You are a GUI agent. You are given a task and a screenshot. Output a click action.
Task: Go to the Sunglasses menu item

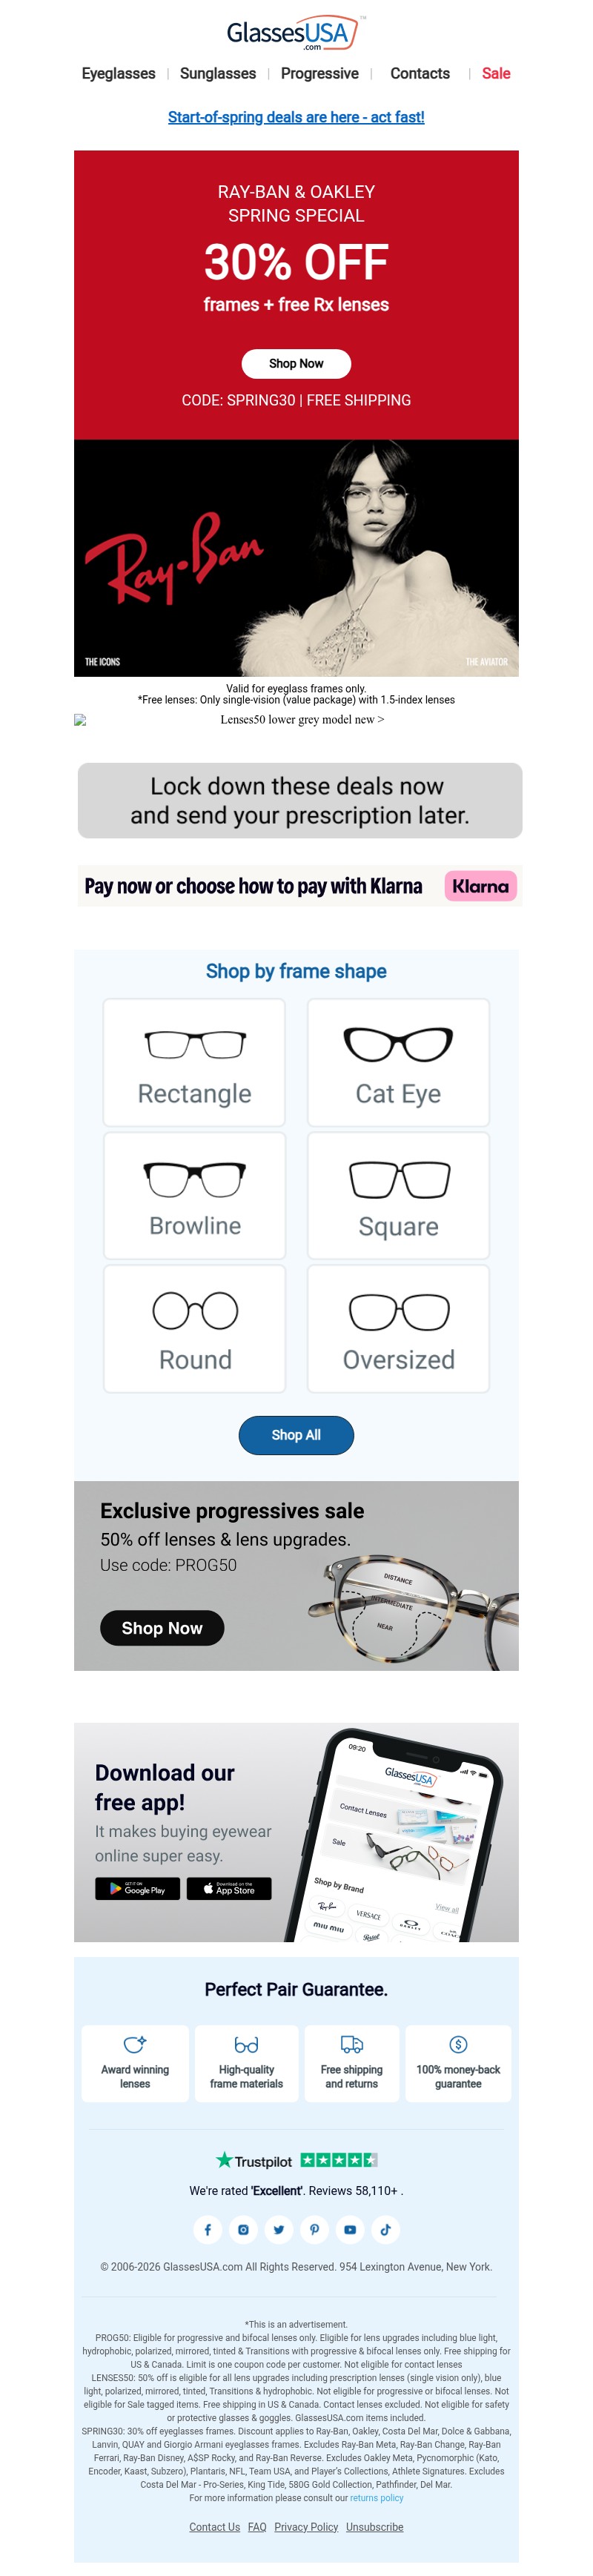(x=218, y=74)
